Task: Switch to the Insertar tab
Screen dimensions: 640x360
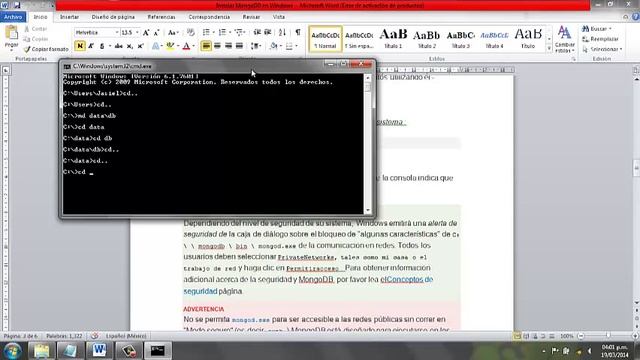Action: 69,17
